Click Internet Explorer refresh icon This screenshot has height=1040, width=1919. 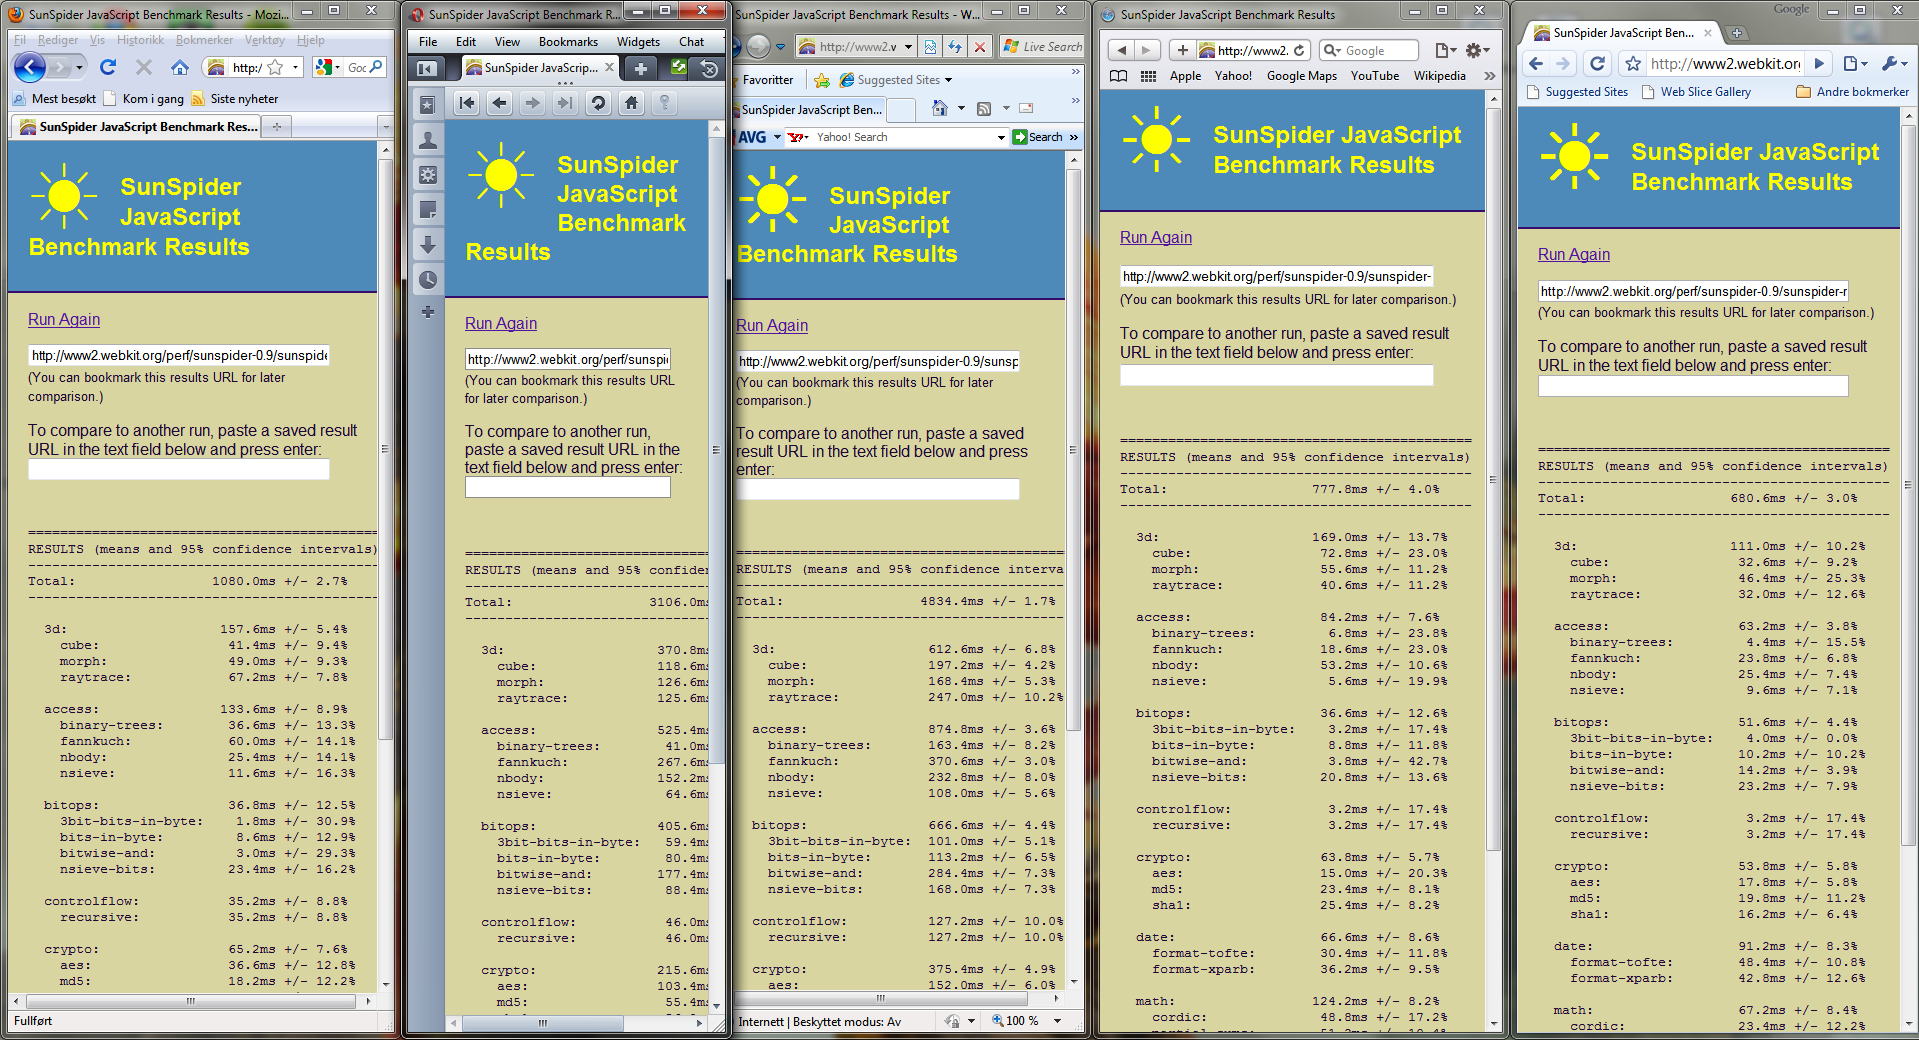(x=955, y=47)
